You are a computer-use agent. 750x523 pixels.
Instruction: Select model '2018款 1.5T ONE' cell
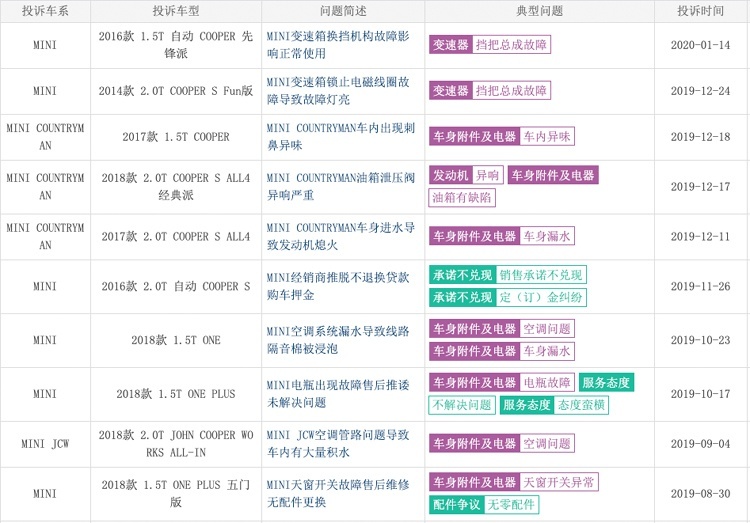coord(176,340)
